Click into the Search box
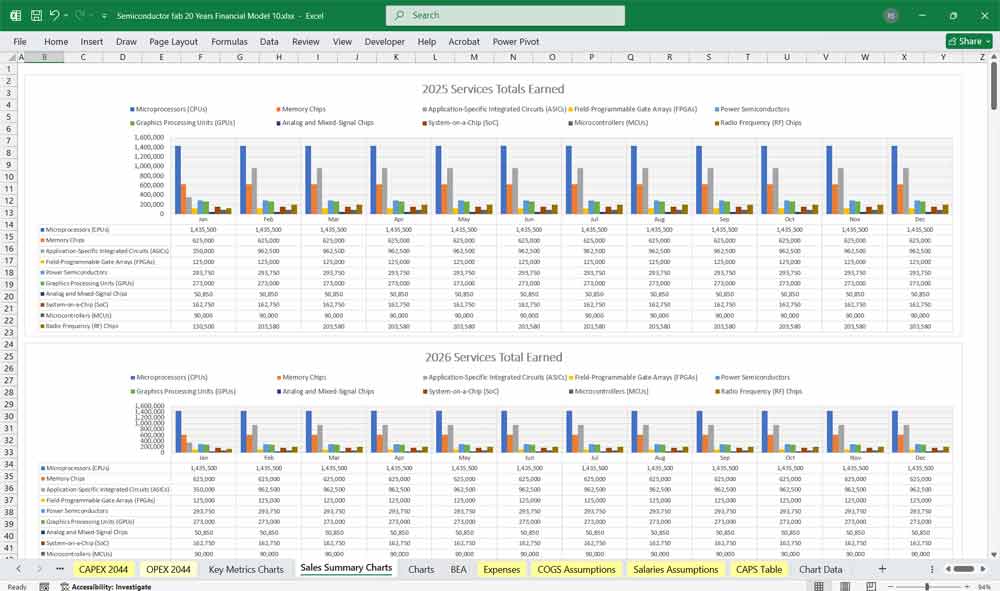The width and height of the screenshot is (1000, 591). click(505, 16)
